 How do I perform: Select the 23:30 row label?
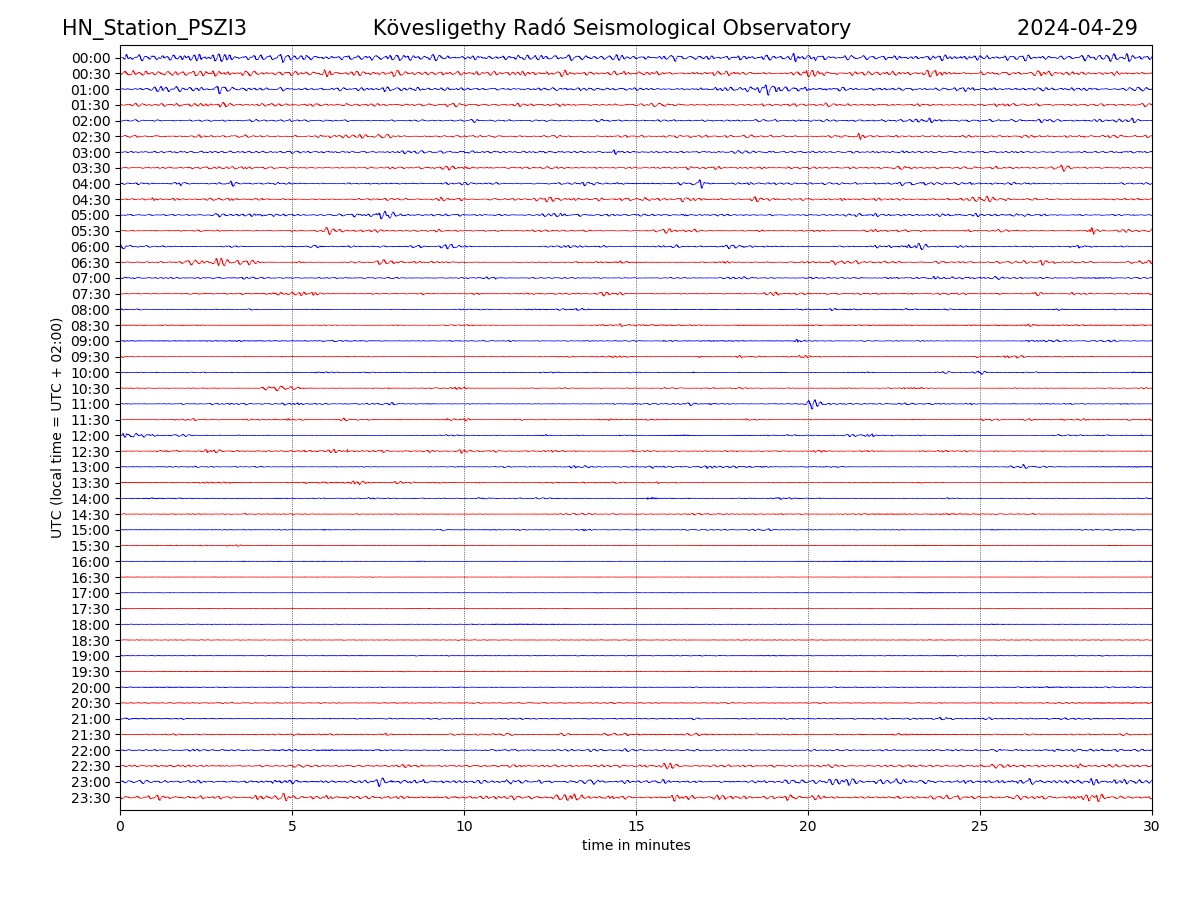click(91, 798)
